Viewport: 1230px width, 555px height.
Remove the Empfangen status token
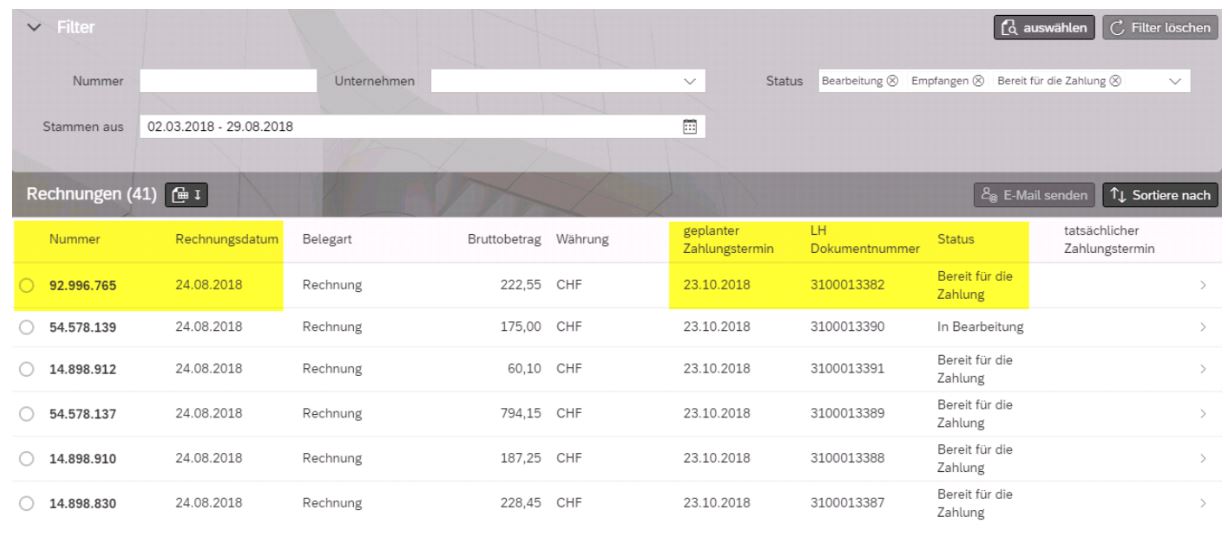pos(979,80)
